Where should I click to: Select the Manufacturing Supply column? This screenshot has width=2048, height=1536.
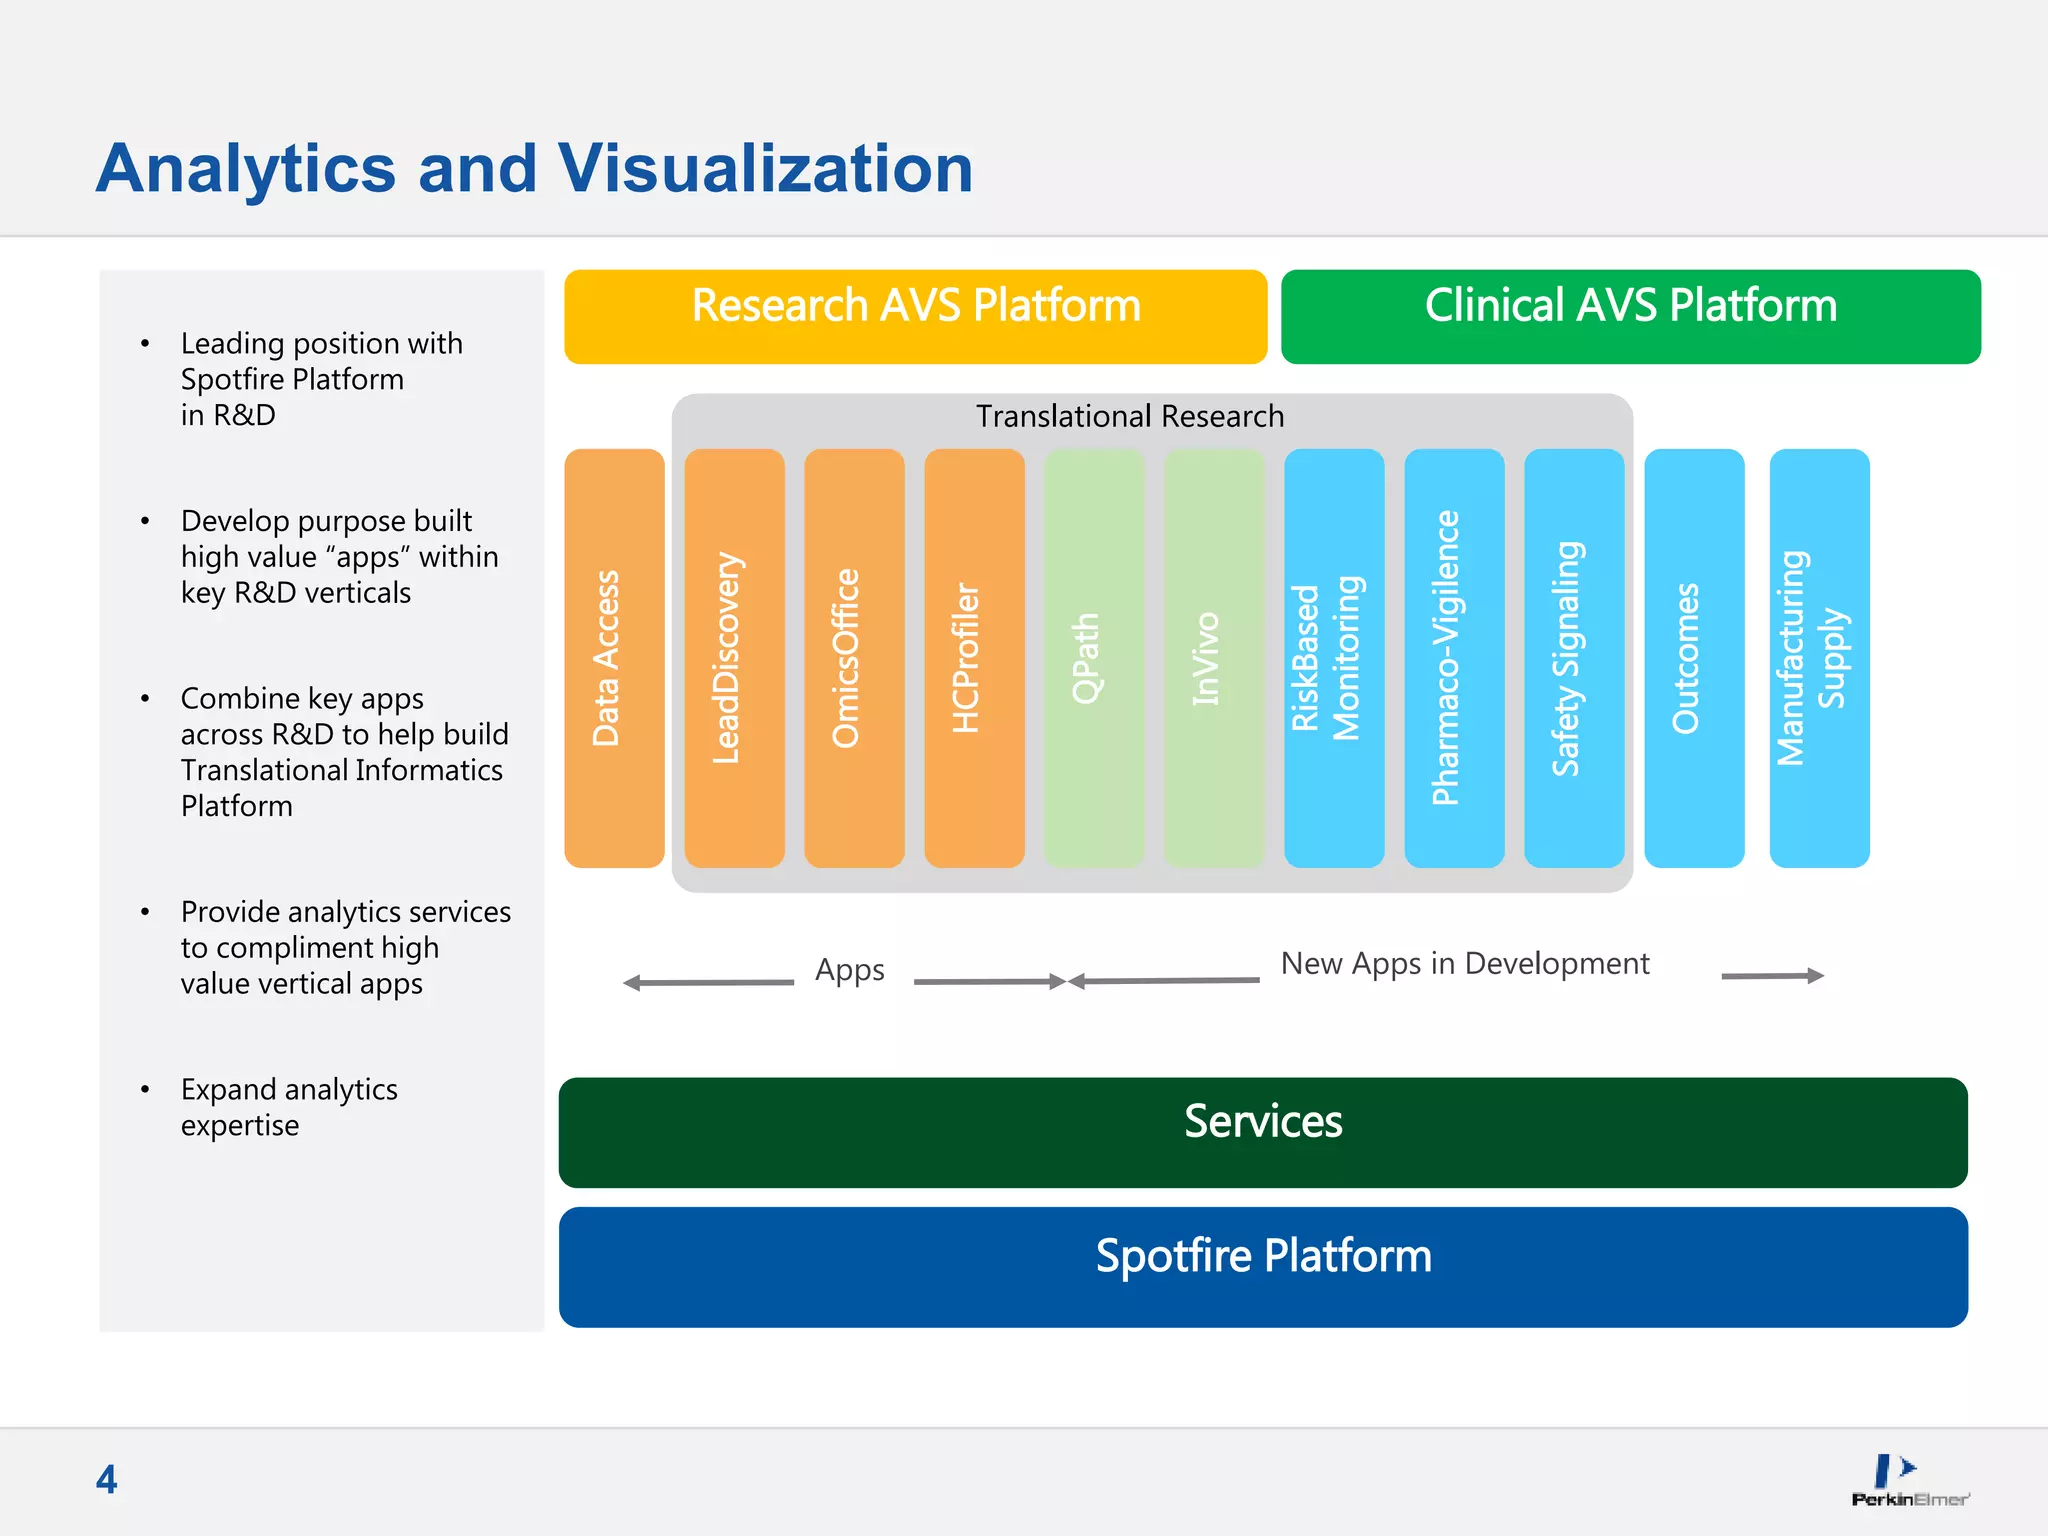click(x=1819, y=658)
